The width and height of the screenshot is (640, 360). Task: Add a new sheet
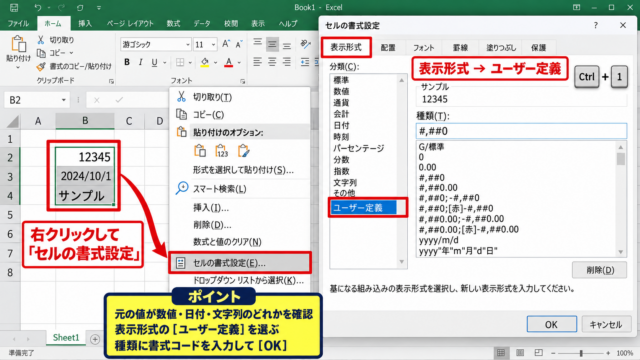(95, 339)
